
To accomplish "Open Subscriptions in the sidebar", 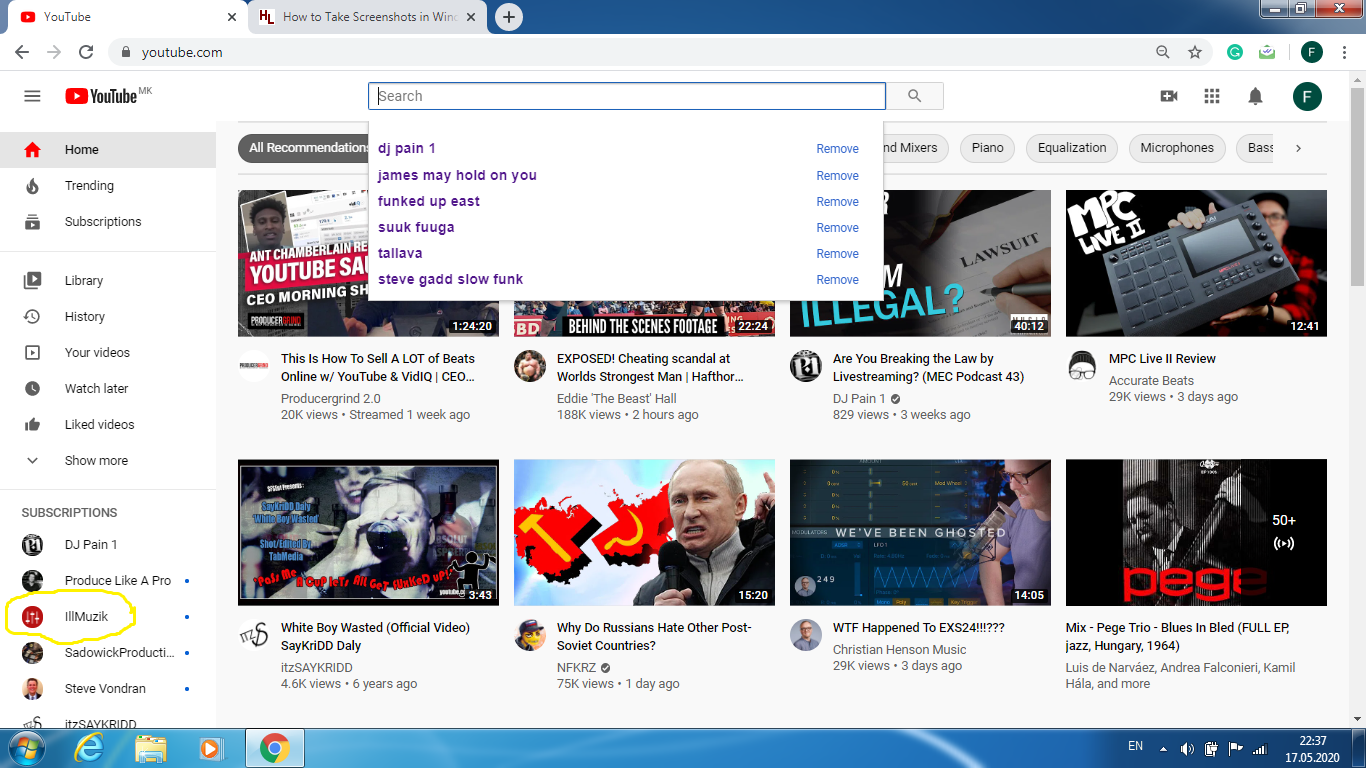I will tap(108, 221).
